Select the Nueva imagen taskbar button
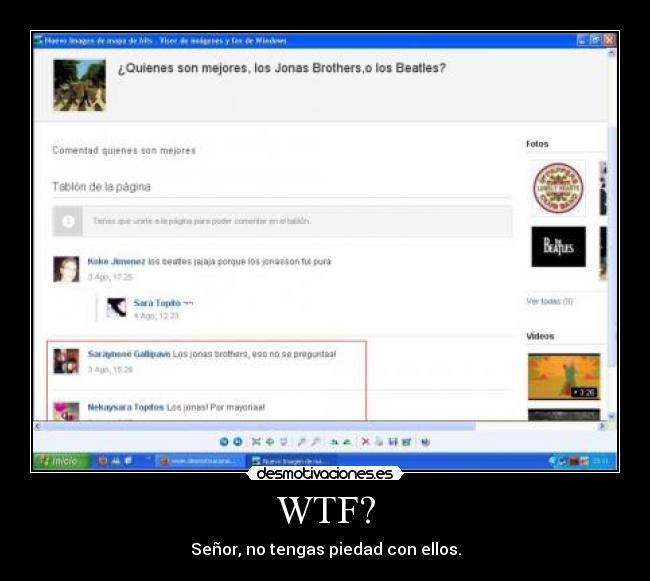650x581 pixels. pos(291,461)
